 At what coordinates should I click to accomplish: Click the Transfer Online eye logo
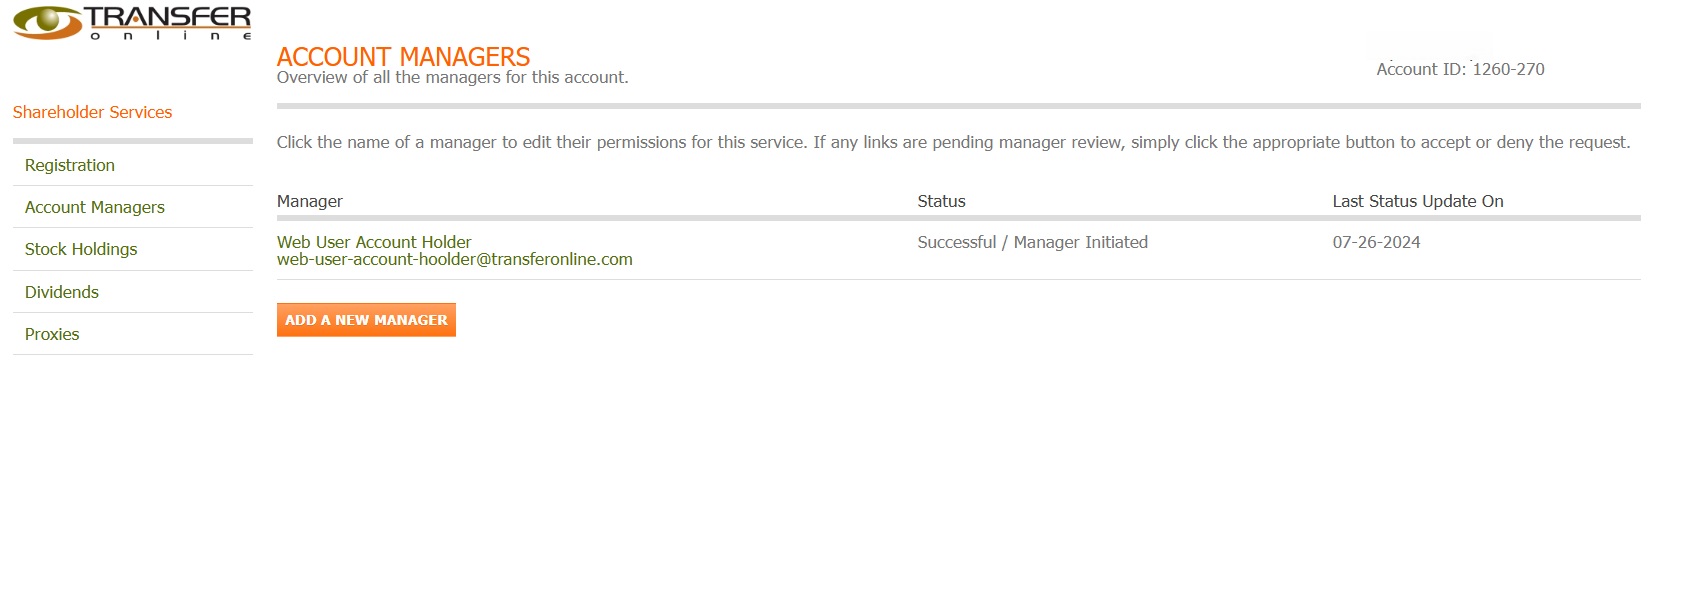tap(46, 22)
